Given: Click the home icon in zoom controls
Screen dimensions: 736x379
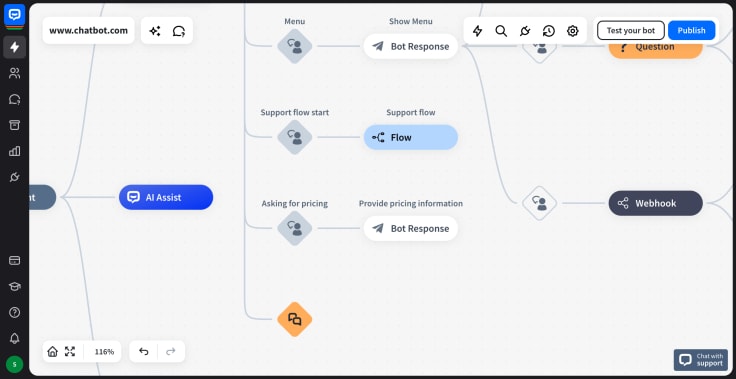Looking at the screenshot, I should pyautogui.click(x=53, y=351).
